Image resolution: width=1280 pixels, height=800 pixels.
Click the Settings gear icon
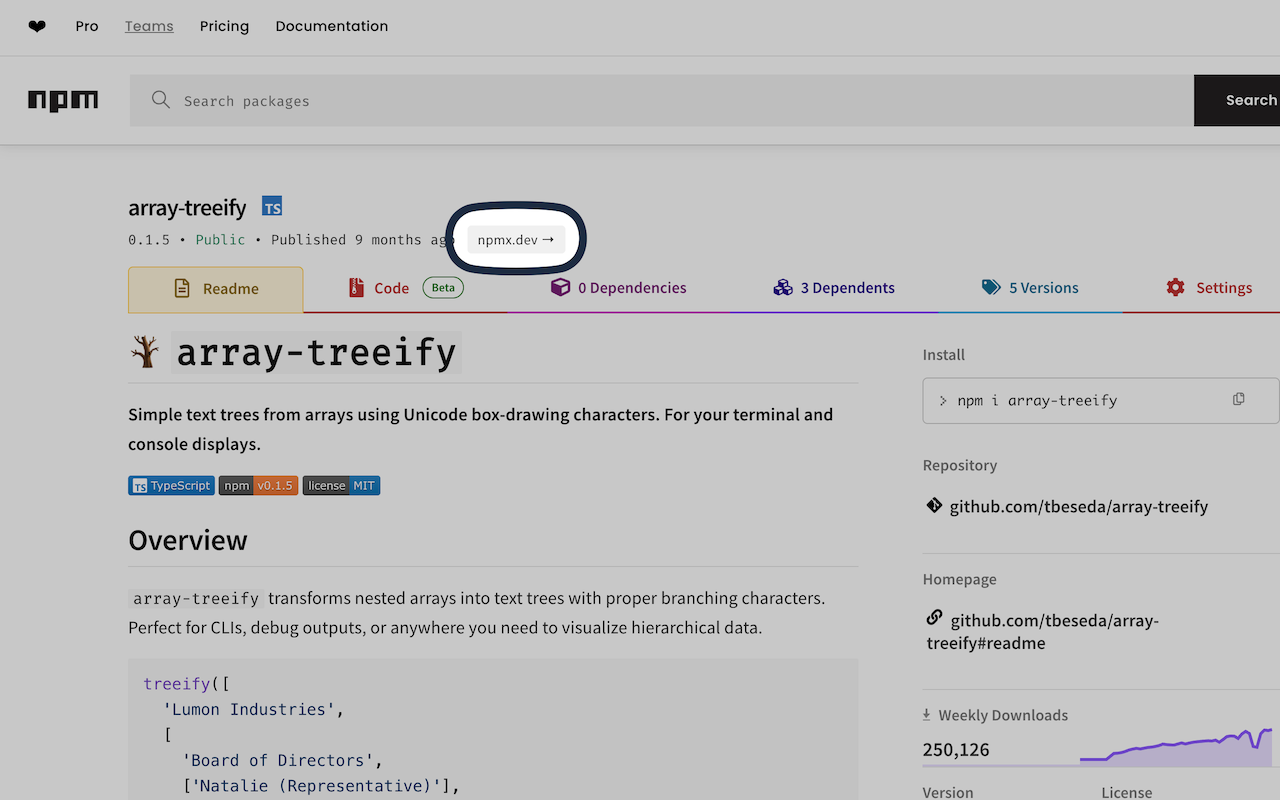[1175, 287]
